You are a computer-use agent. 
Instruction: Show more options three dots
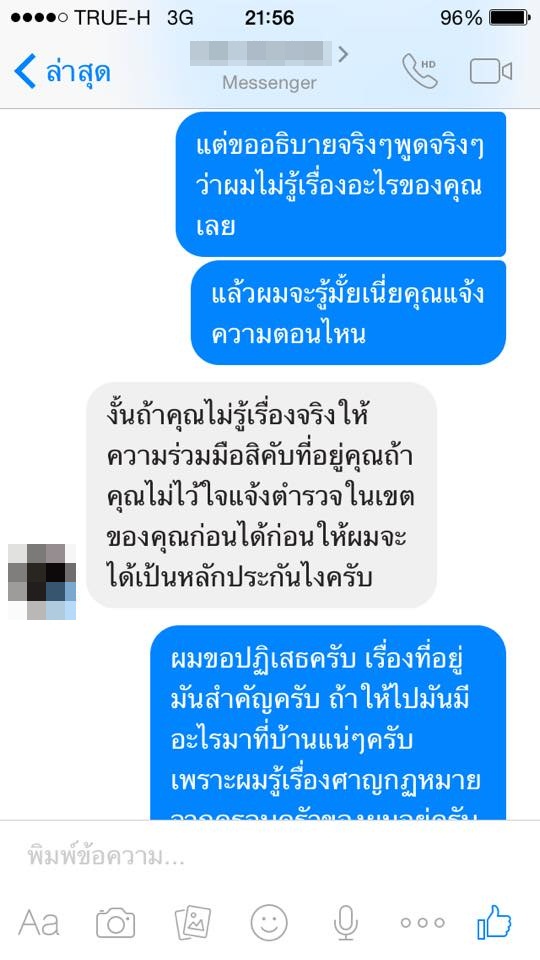(x=422, y=923)
